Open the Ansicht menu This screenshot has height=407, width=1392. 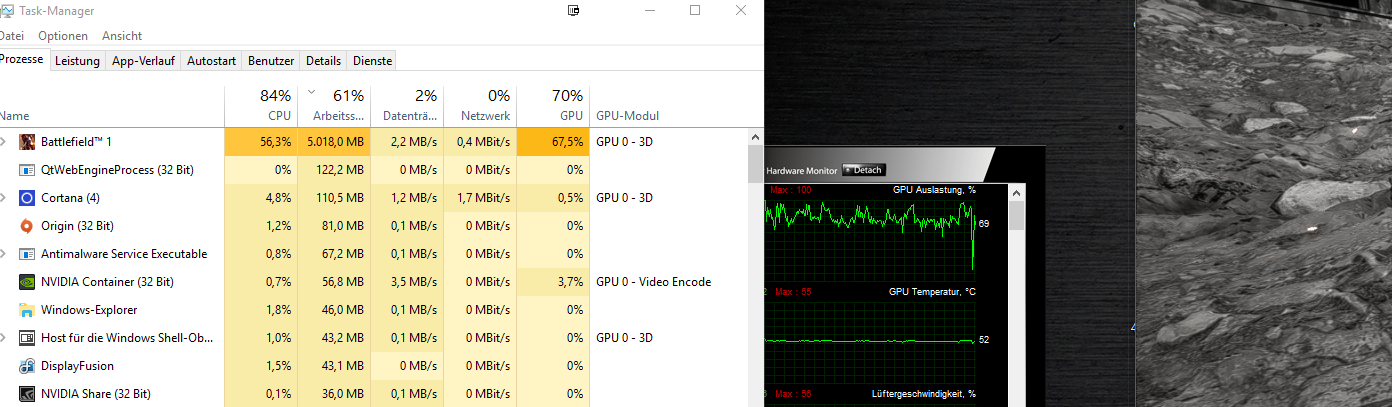pos(122,36)
